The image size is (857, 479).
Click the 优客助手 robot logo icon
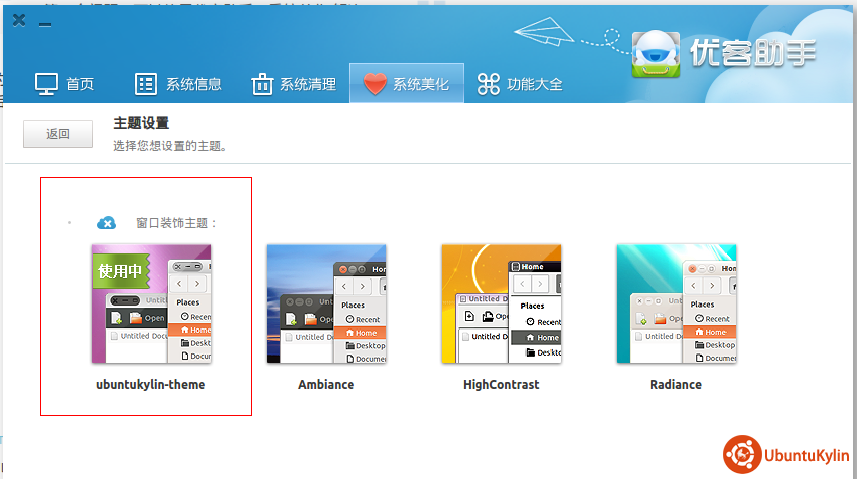[657, 53]
